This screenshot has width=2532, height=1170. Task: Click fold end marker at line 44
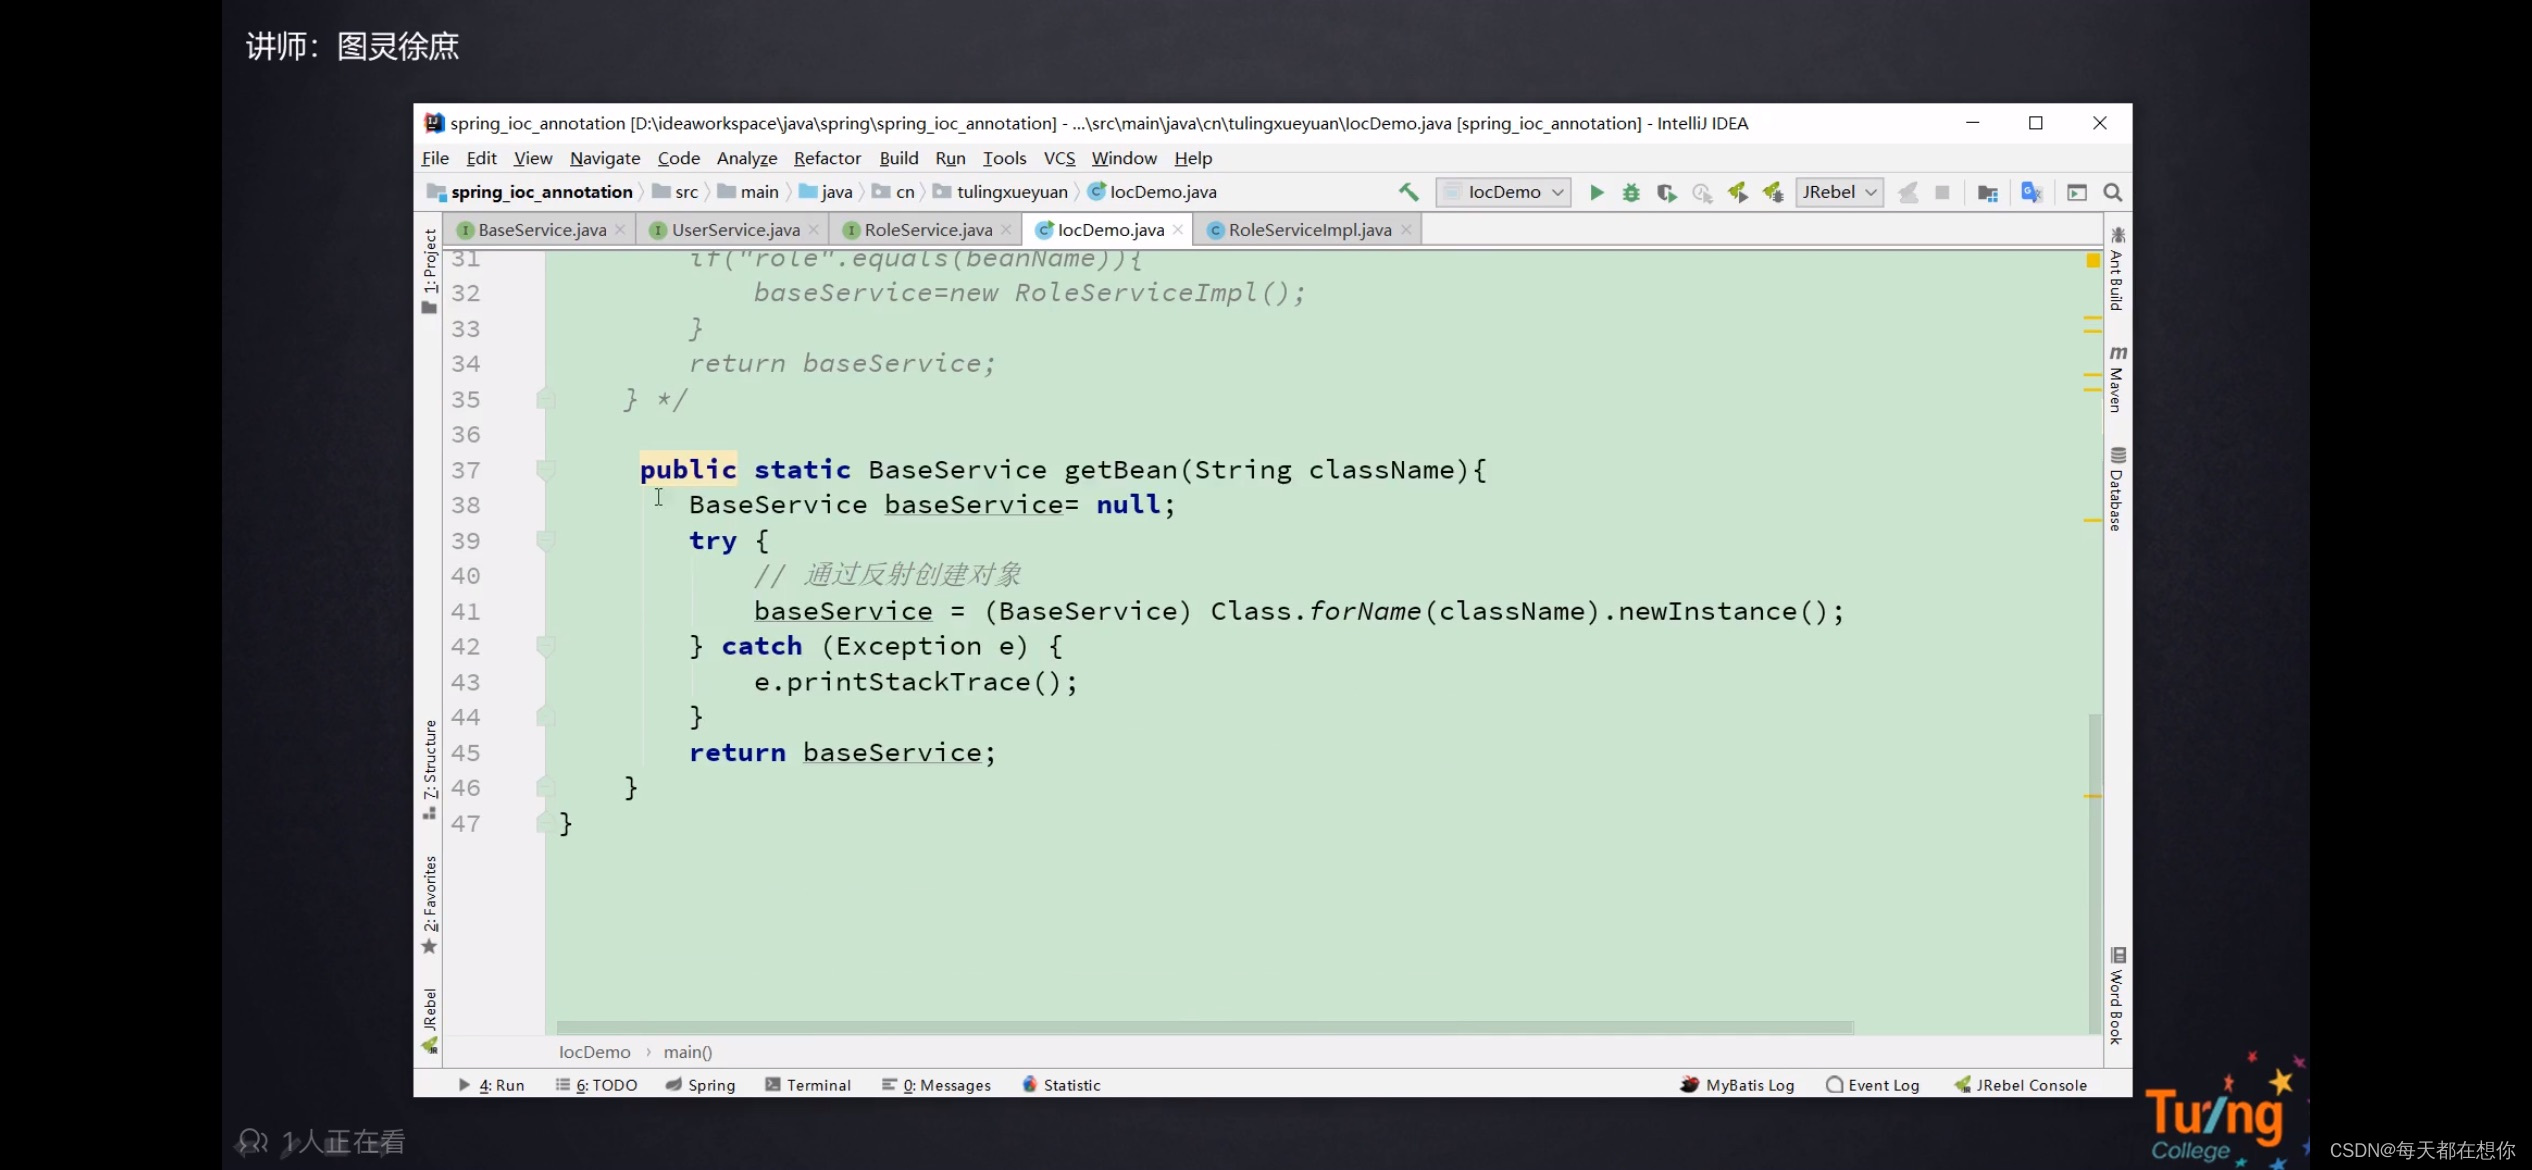pyautogui.click(x=546, y=717)
